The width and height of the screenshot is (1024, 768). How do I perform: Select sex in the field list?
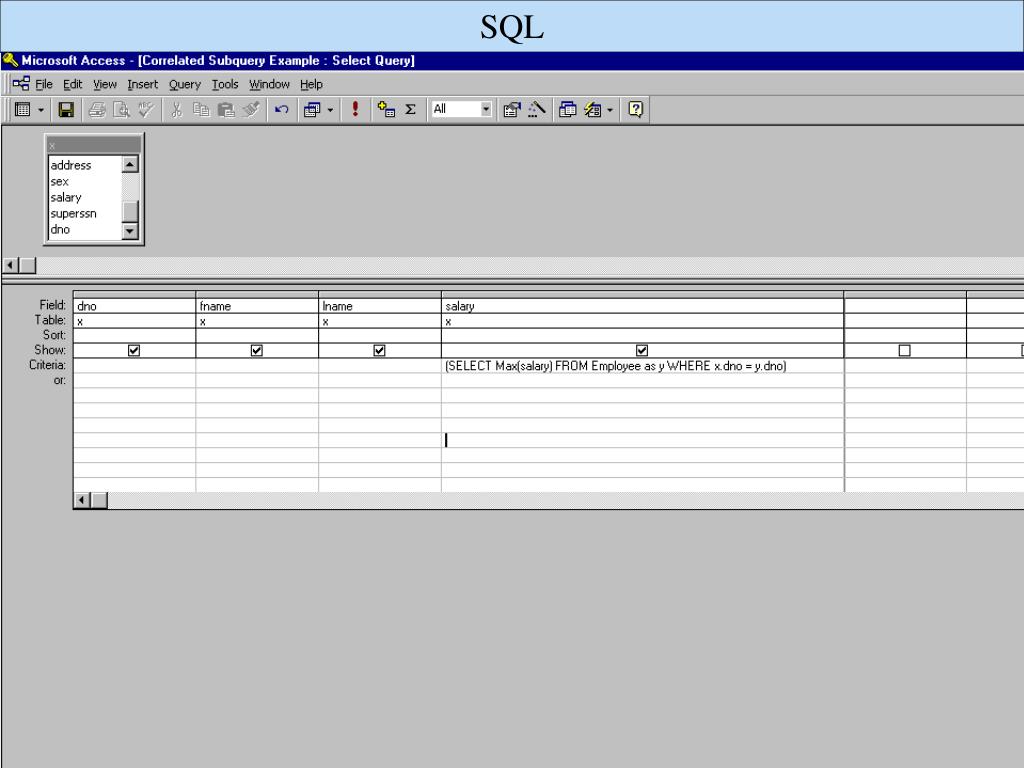click(x=85, y=182)
